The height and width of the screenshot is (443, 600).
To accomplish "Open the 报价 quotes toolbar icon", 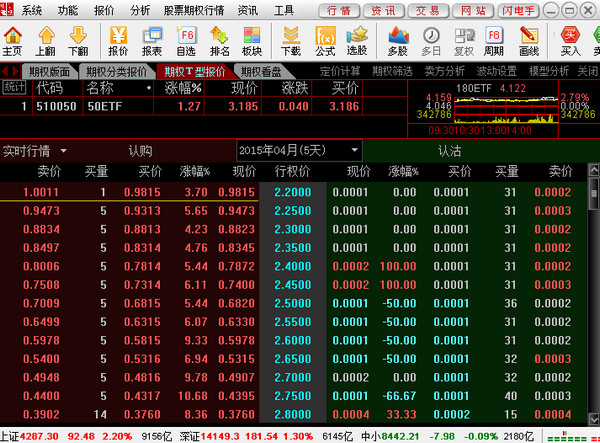I will point(118,40).
